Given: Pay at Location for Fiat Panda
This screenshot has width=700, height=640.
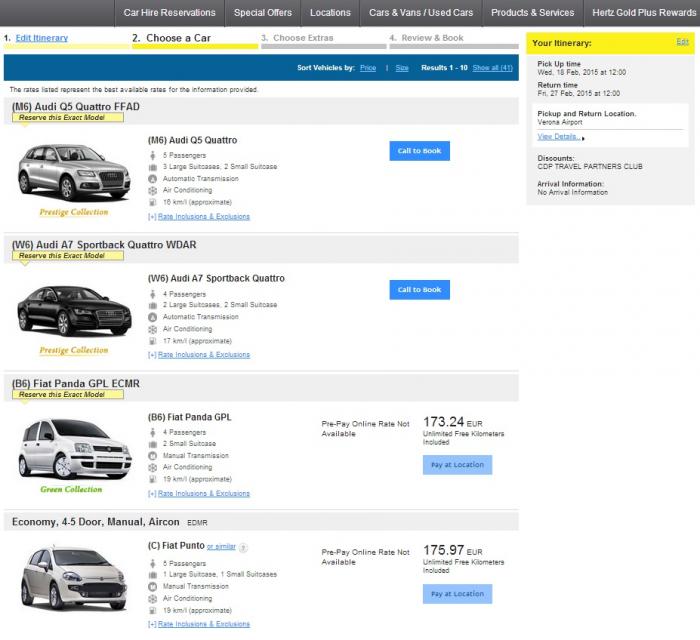Looking at the screenshot, I should 457,465.
